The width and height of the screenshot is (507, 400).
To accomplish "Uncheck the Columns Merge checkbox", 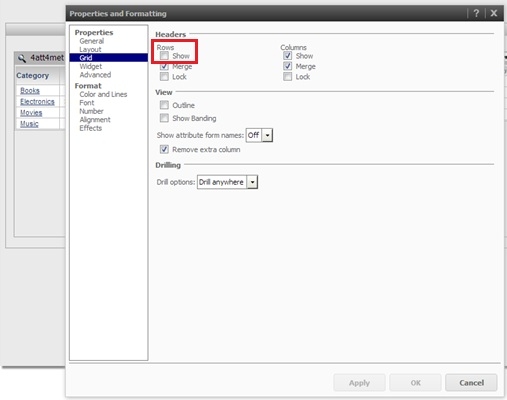I will click(287, 66).
